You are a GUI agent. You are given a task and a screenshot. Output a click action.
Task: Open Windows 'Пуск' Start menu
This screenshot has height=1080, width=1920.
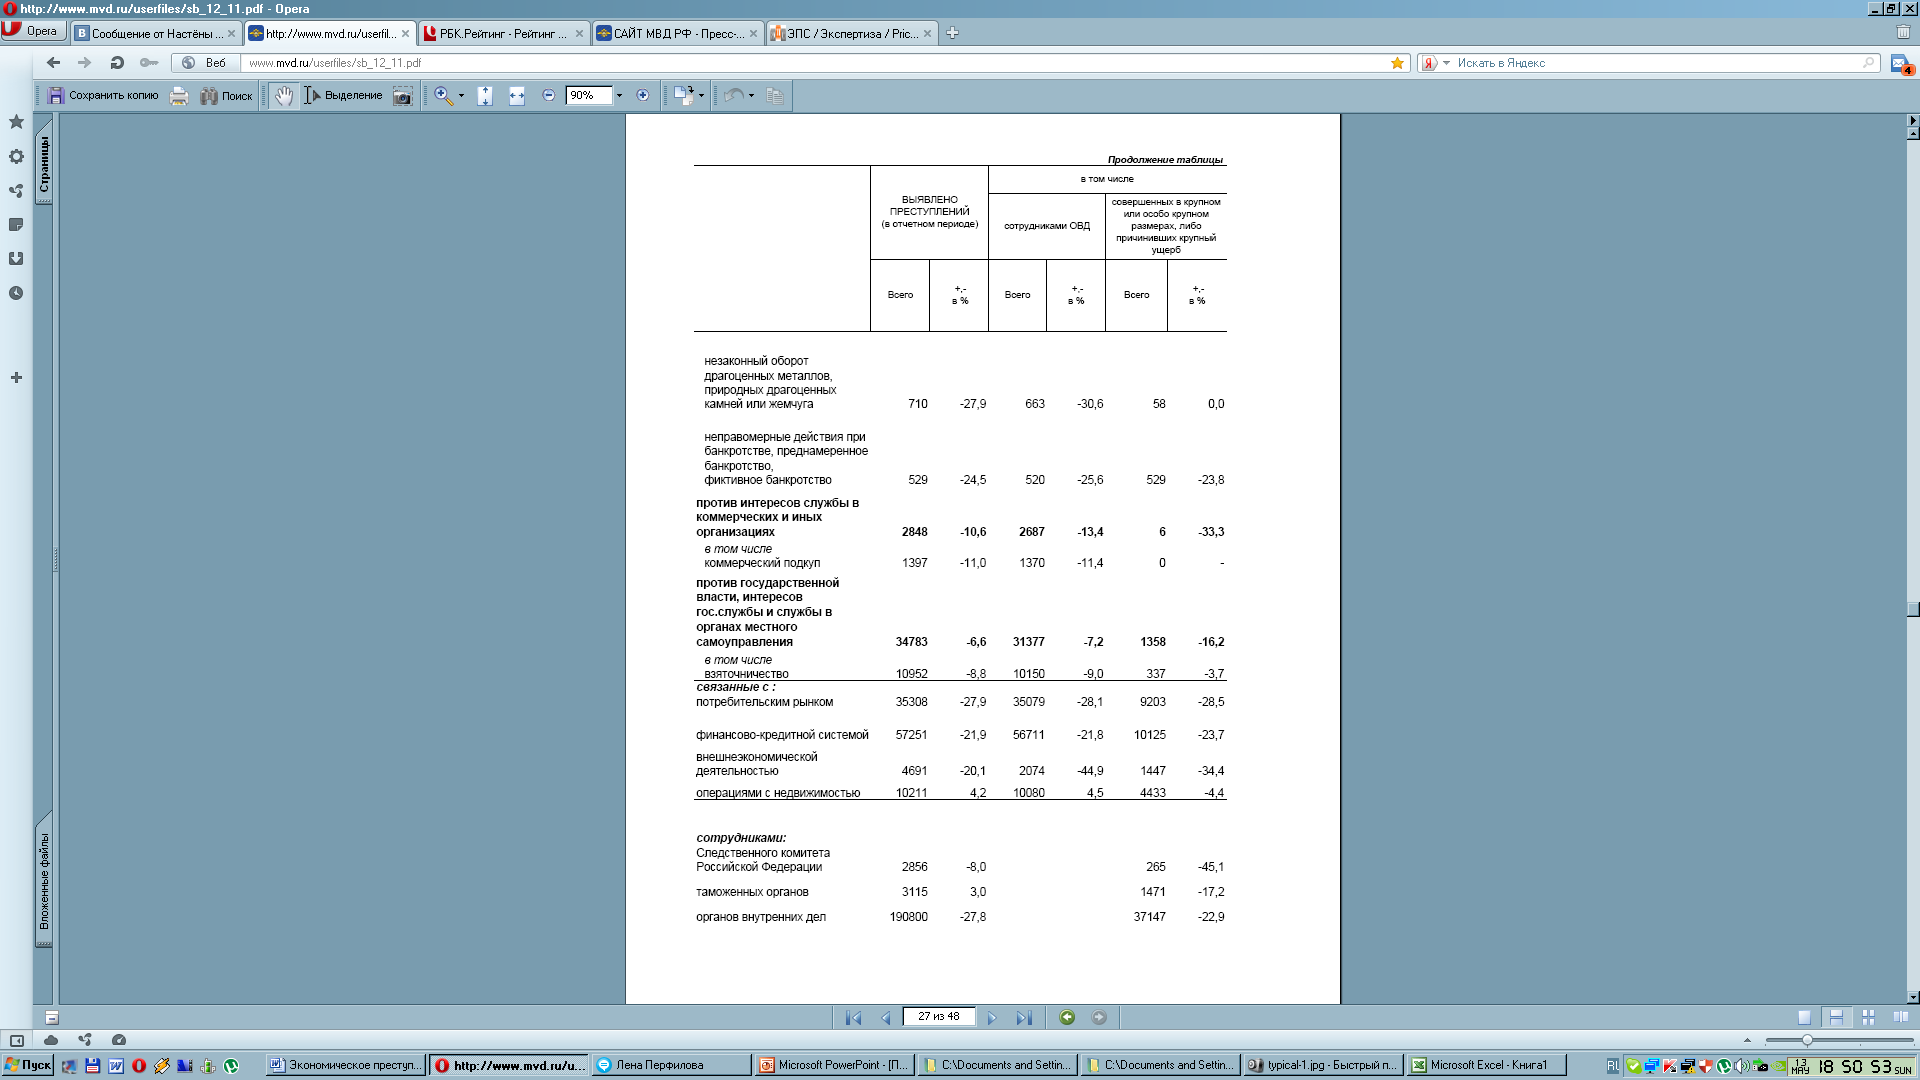28,1065
